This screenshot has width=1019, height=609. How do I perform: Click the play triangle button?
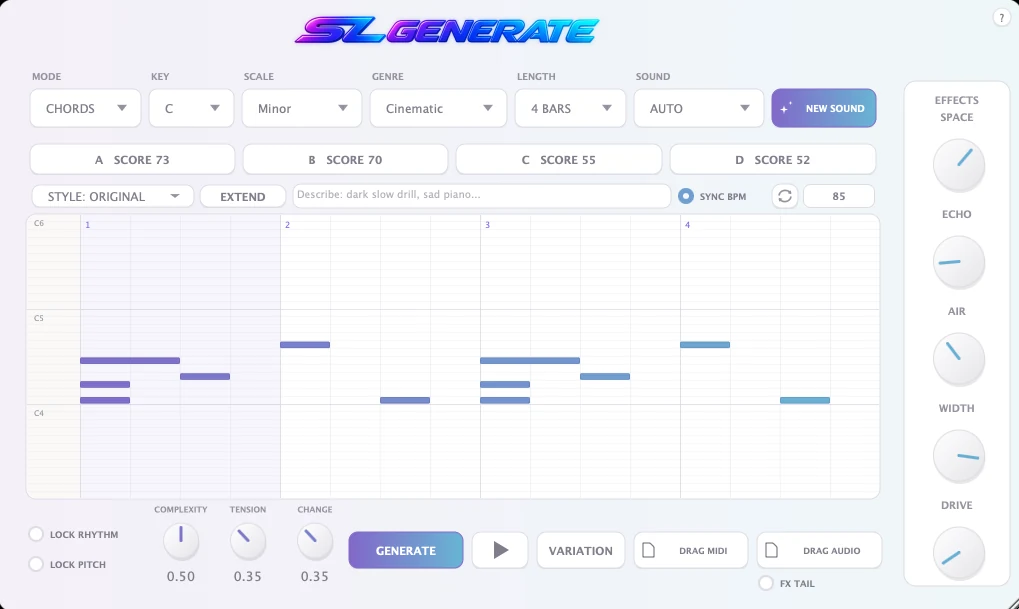[x=500, y=550]
